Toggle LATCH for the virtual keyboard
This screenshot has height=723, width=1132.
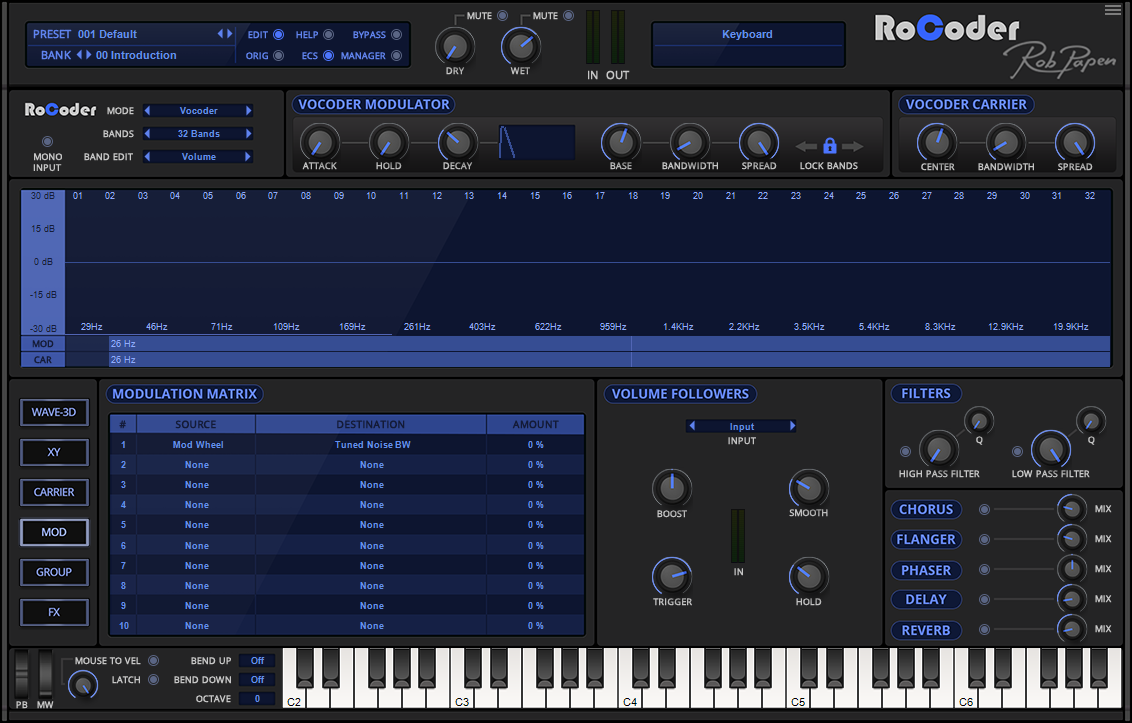tap(151, 678)
